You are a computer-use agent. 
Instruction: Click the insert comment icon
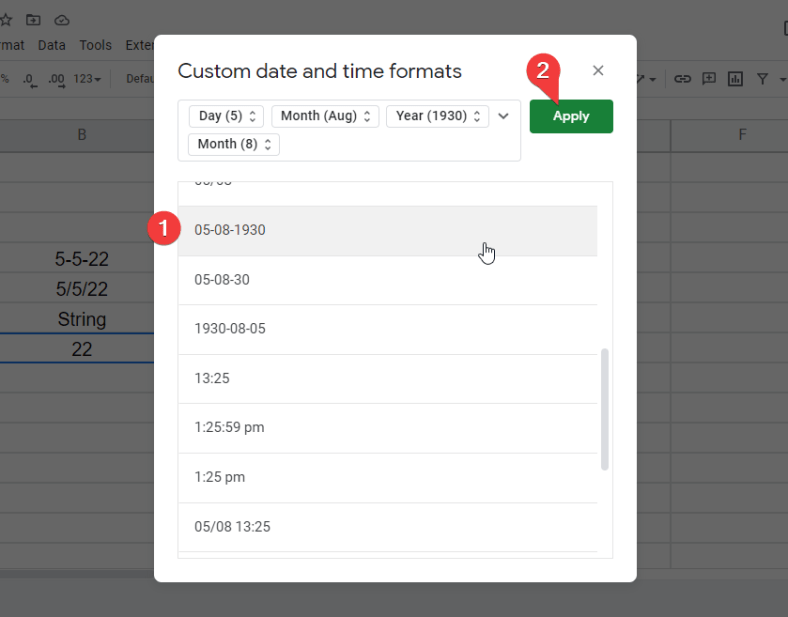point(709,79)
